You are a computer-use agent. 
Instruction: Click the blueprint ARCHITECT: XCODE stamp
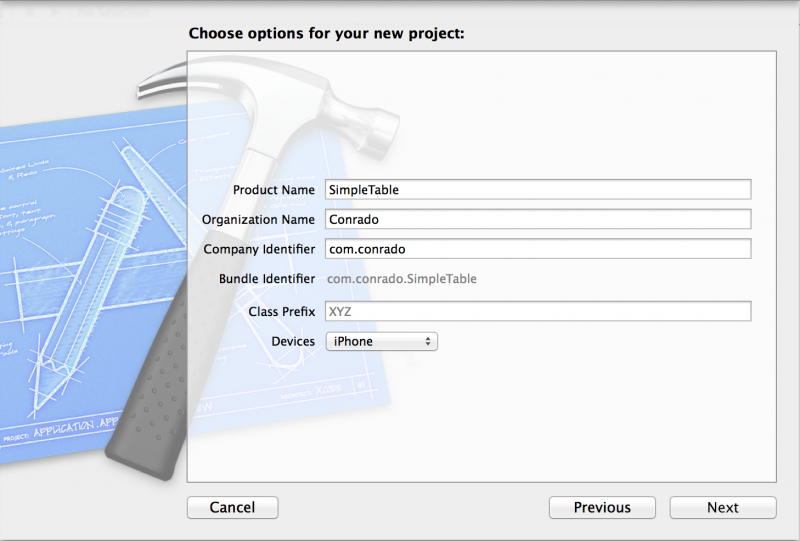pyautogui.click(x=310, y=392)
